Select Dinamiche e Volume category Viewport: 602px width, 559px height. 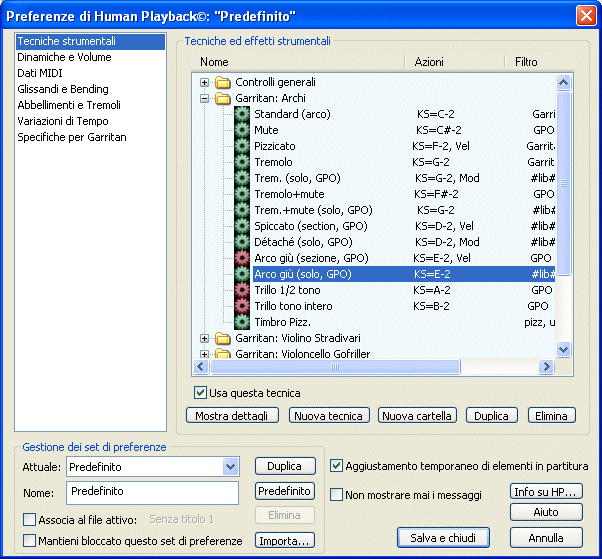(64, 57)
